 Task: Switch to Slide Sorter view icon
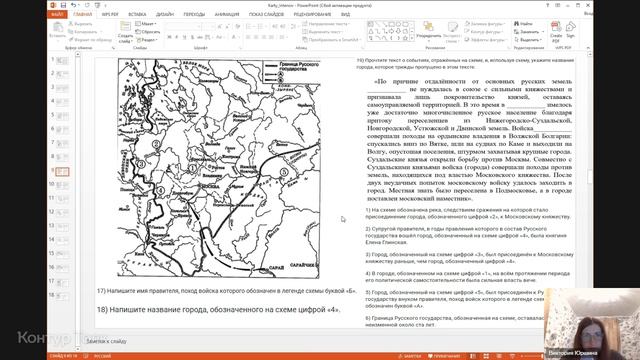point(486,356)
